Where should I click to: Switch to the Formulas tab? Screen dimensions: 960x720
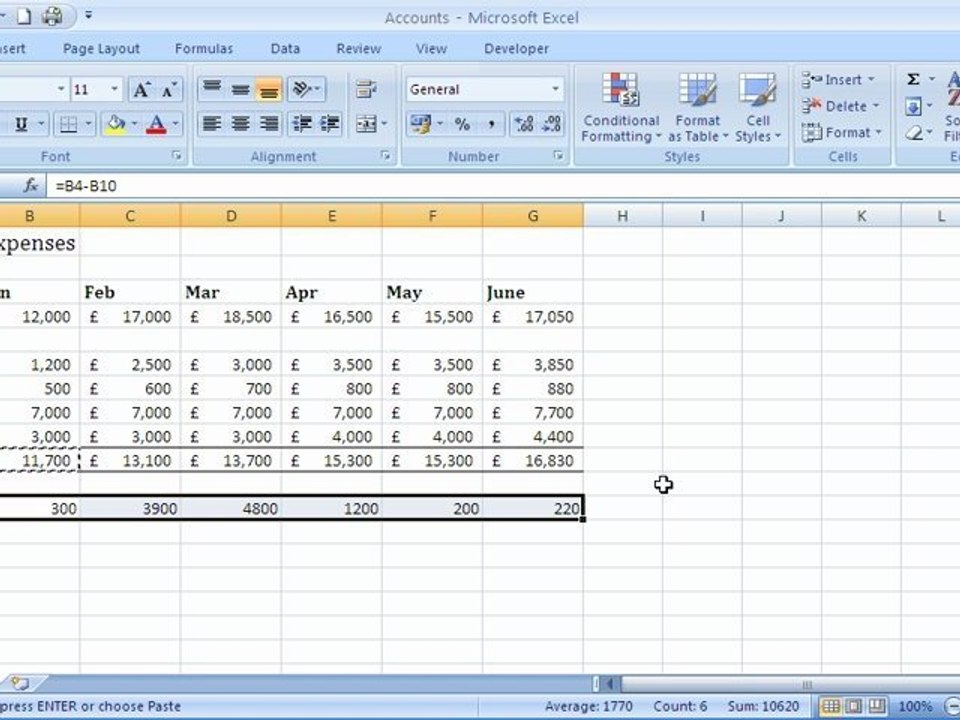(204, 48)
